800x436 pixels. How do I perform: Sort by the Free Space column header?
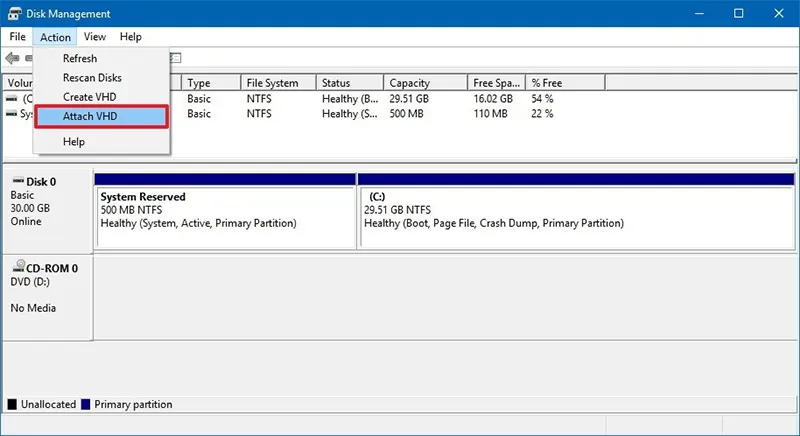[x=496, y=83]
